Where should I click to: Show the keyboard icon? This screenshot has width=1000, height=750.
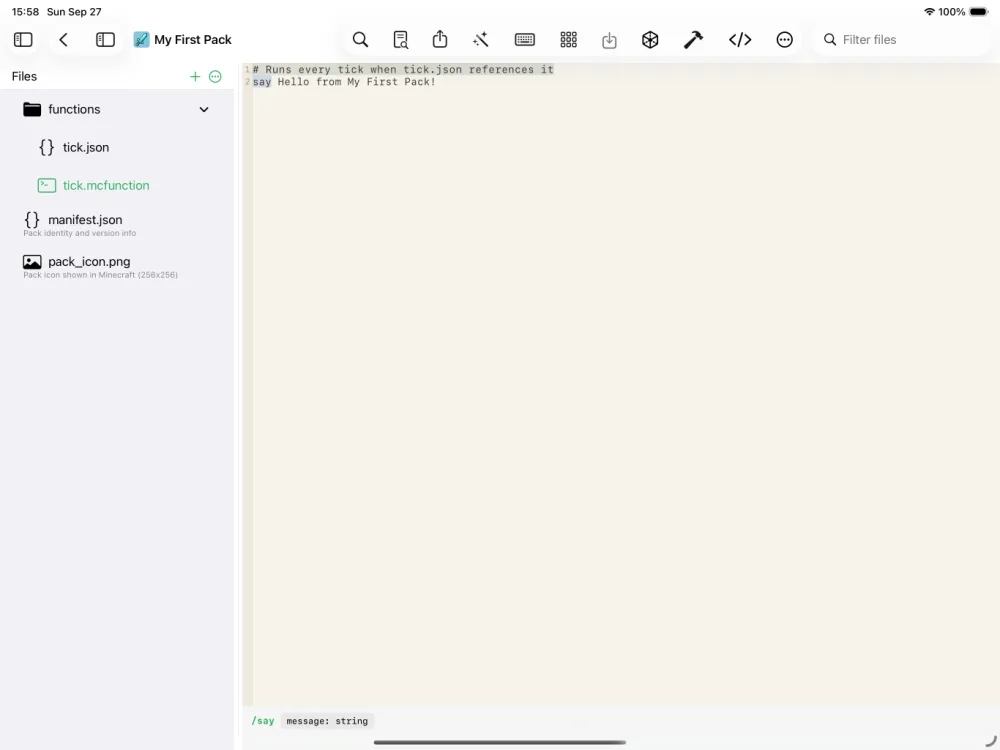525,40
